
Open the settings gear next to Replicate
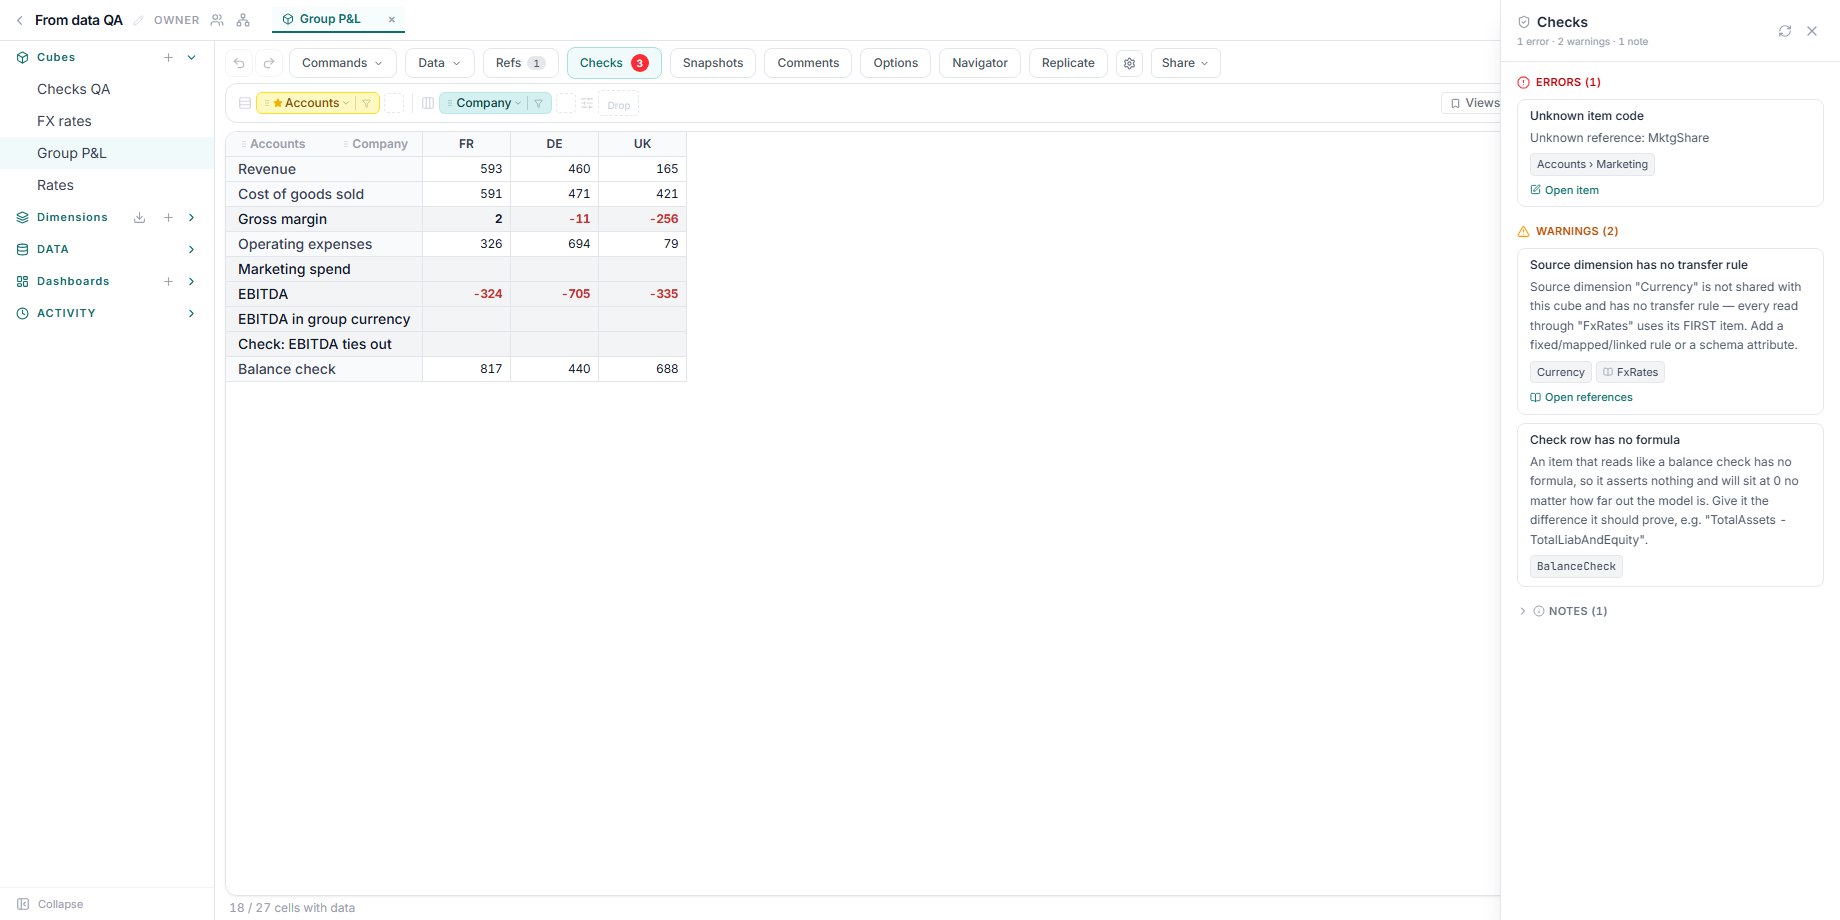pos(1130,63)
